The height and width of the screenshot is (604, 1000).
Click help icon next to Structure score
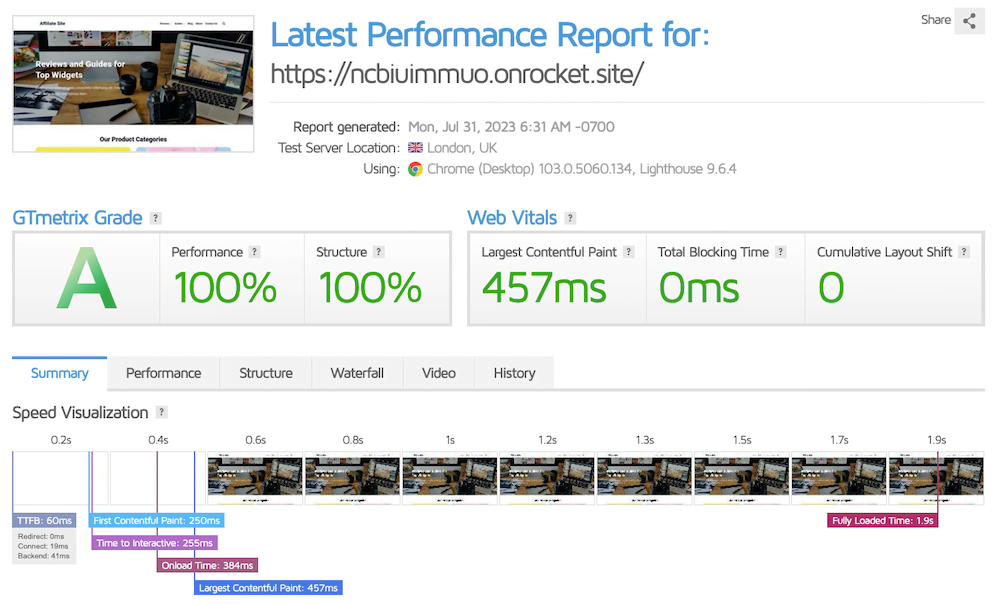[x=378, y=252]
